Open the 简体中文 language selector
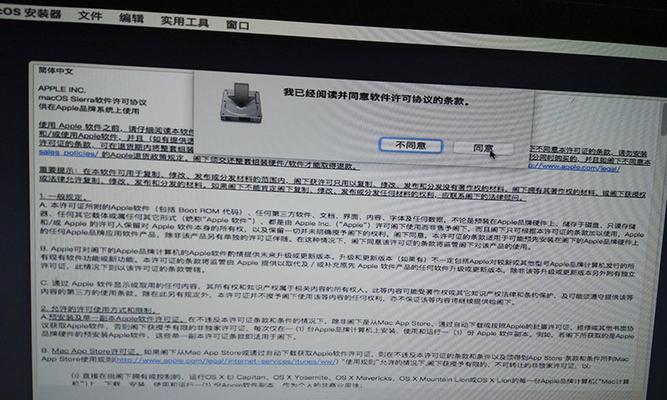This screenshot has height=400, width=667. pos(56,70)
